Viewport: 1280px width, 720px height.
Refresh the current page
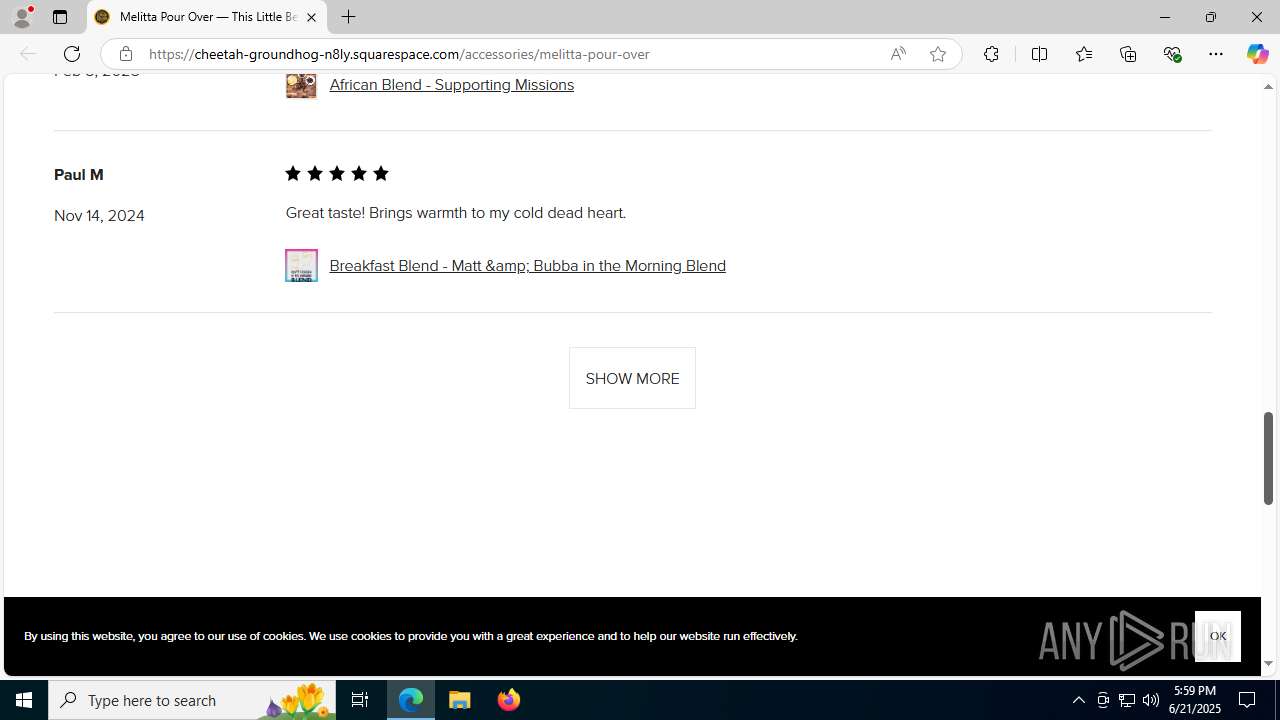coord(72,54)
